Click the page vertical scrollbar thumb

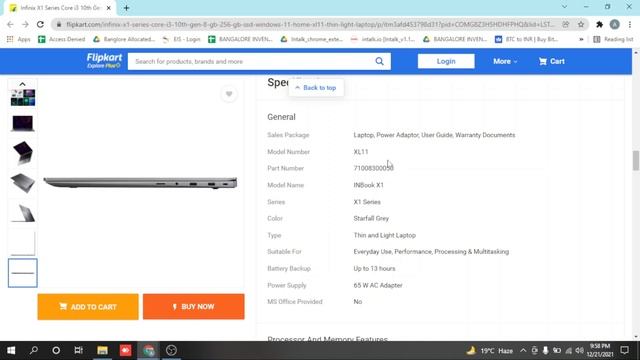pos(636,160)
